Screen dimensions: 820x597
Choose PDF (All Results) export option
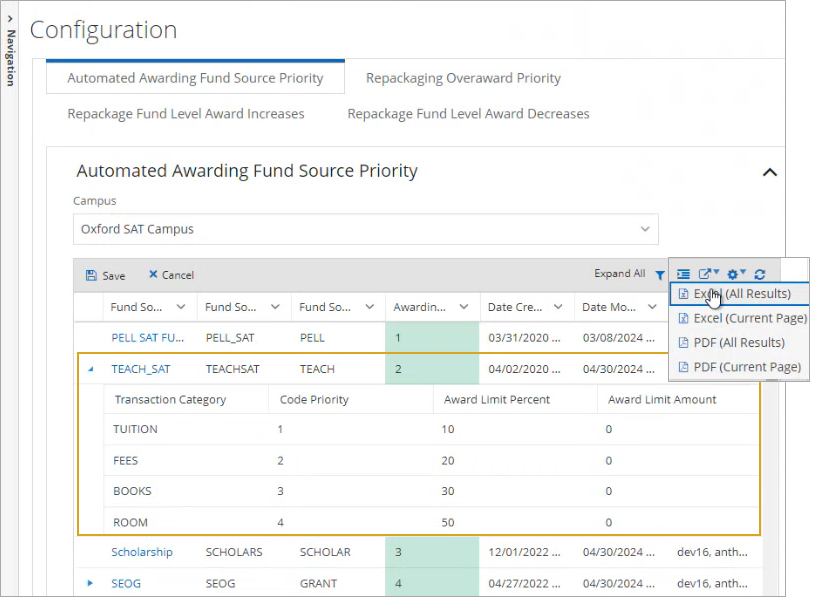coord(739,342)
